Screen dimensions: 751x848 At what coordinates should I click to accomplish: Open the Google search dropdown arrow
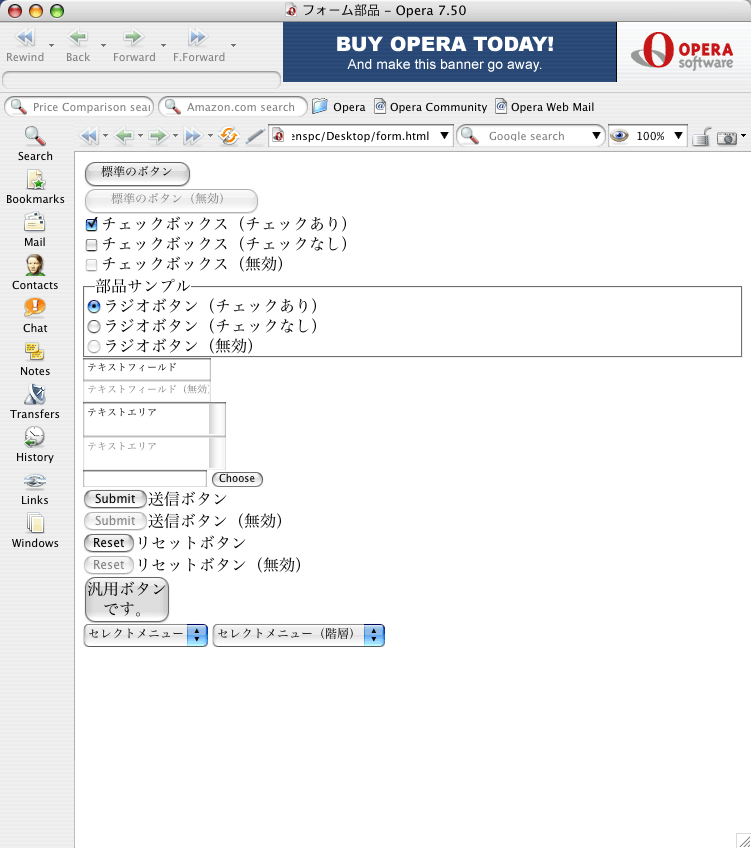click(596, 136)
